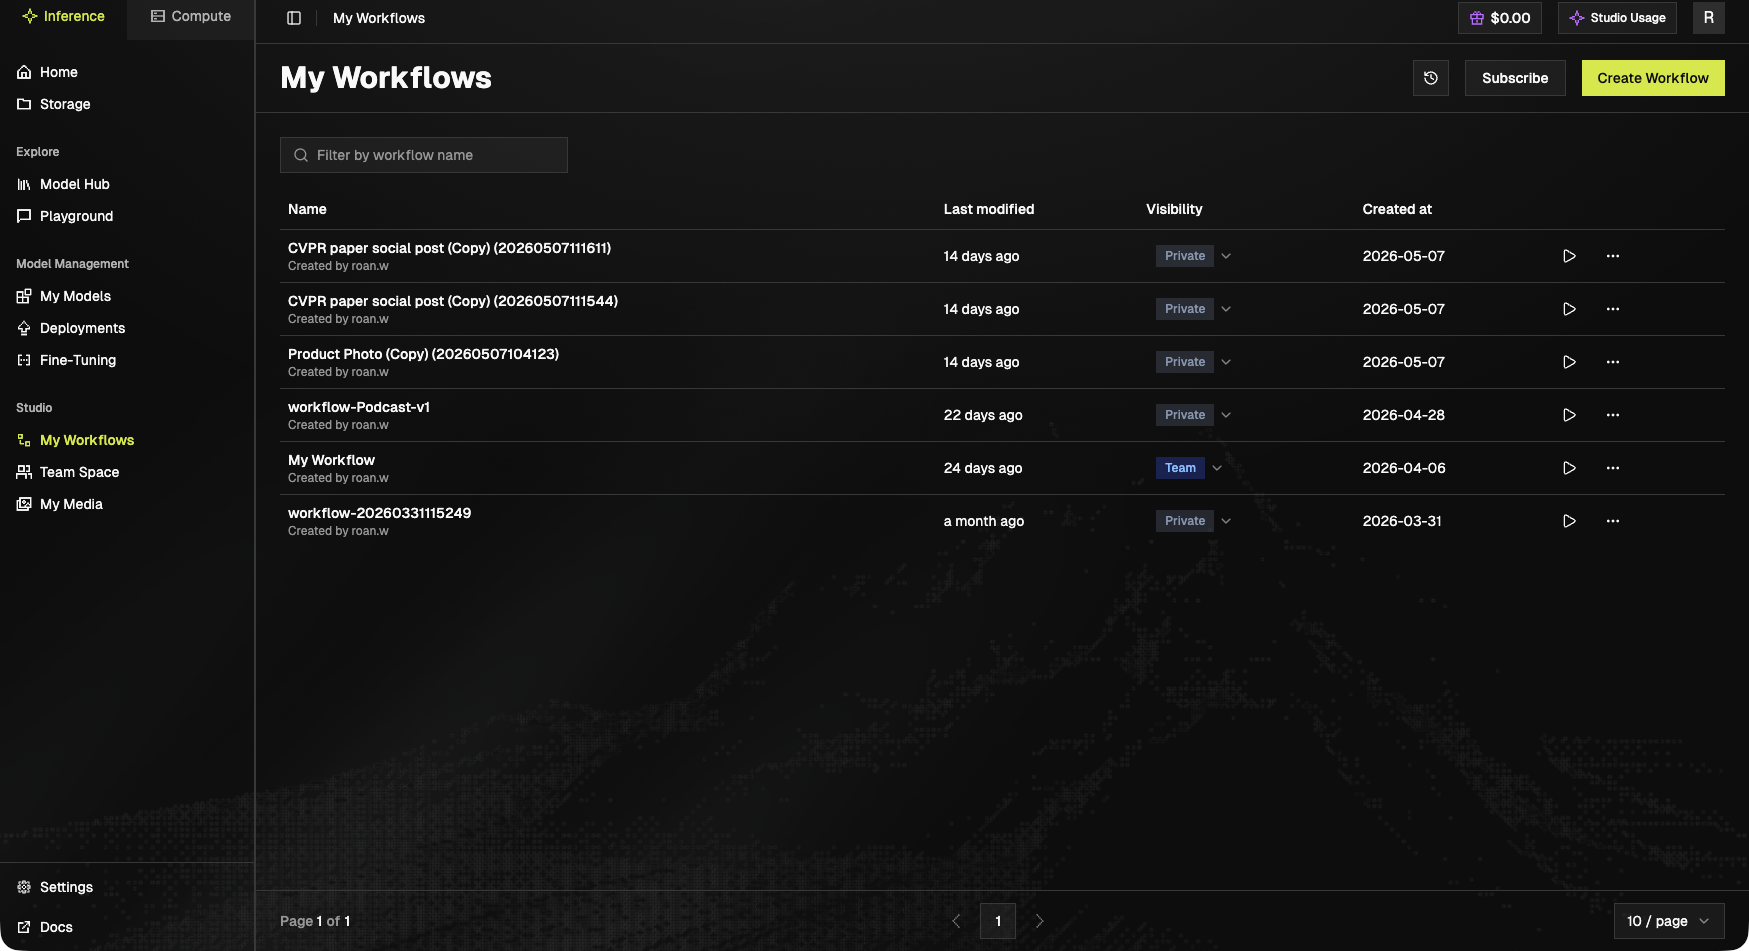Expand visibility dropdown for CVPR copy 20260507111544

click(1226, 309)
